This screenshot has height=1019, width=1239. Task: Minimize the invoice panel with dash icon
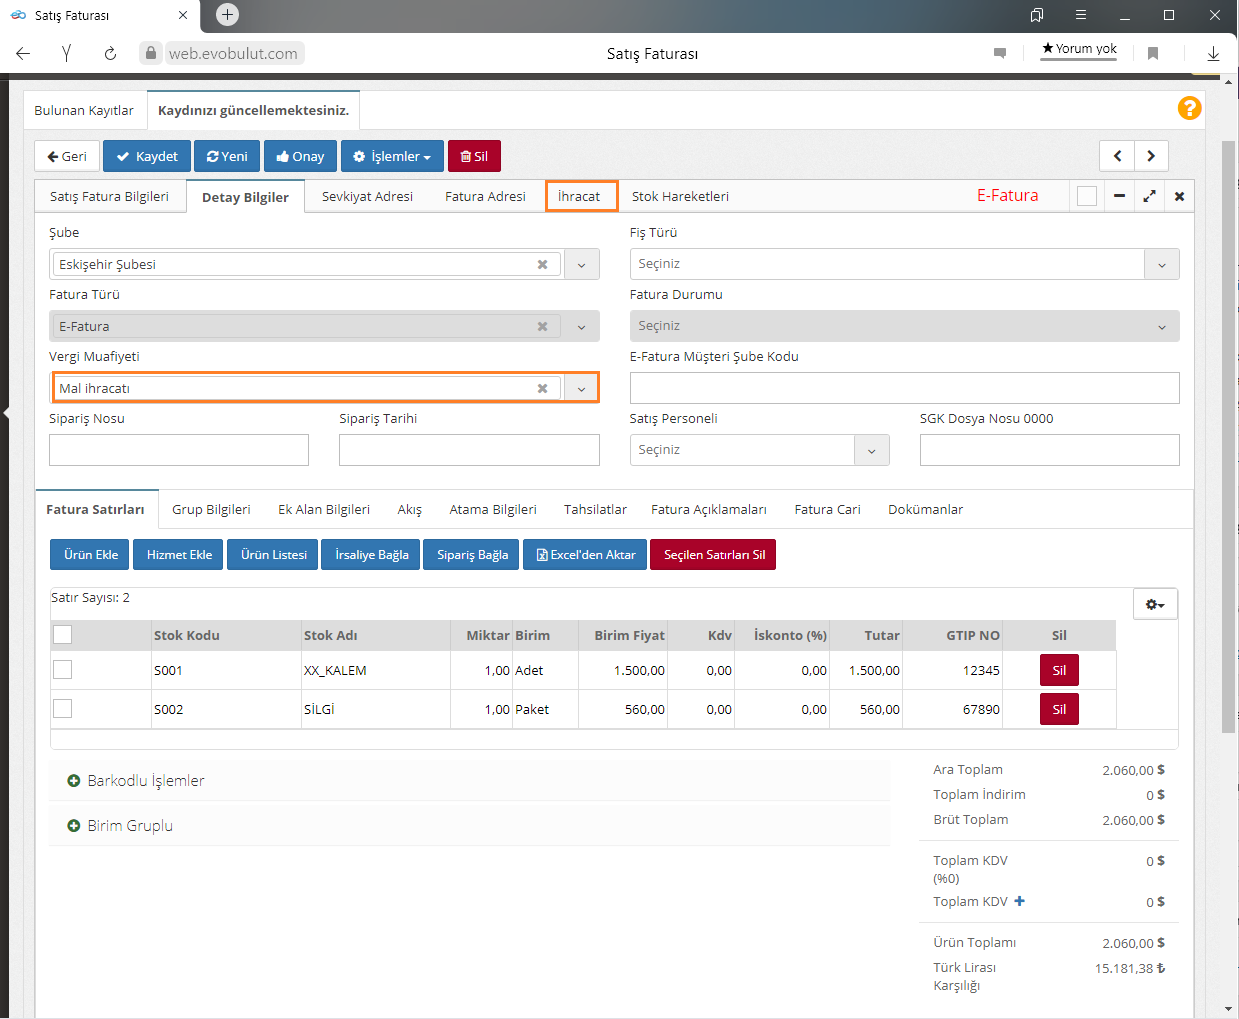pos(1119,196)
